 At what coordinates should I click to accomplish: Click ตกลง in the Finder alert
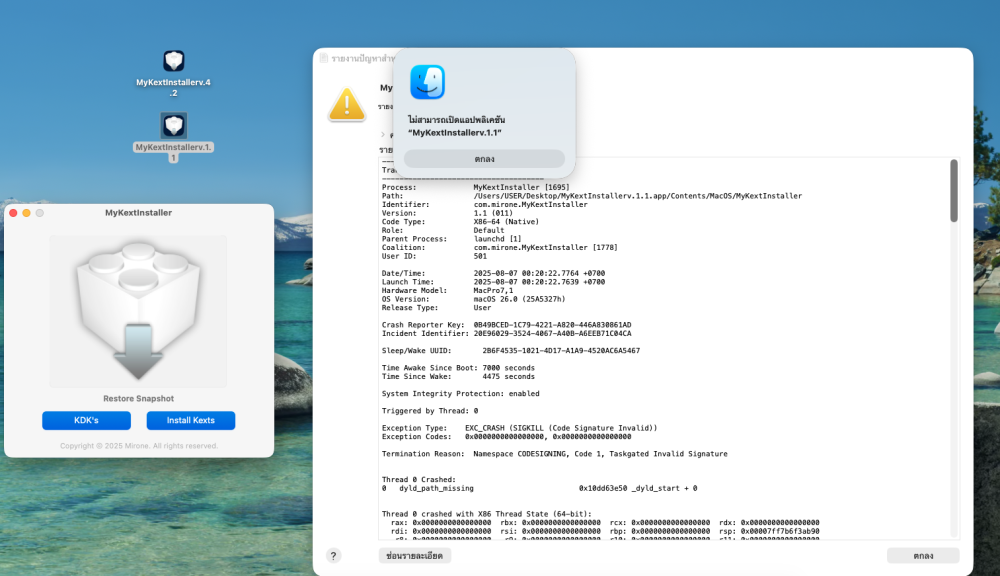(x=485, y=159)
